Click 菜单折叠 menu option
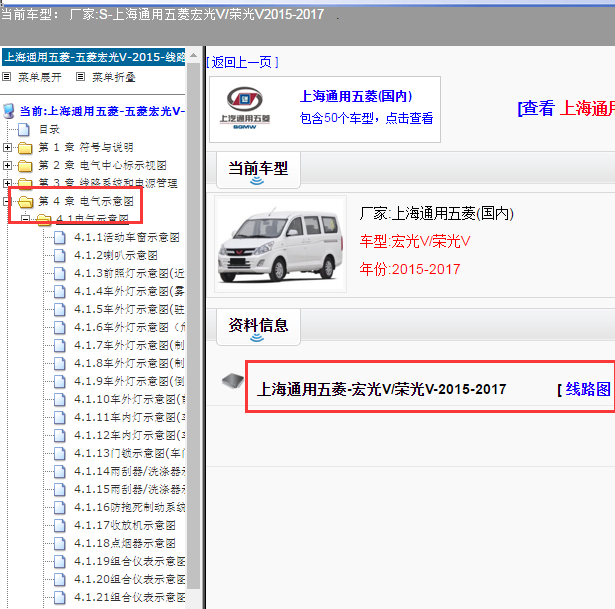615x609 pixels. click(x=114, y=77)
